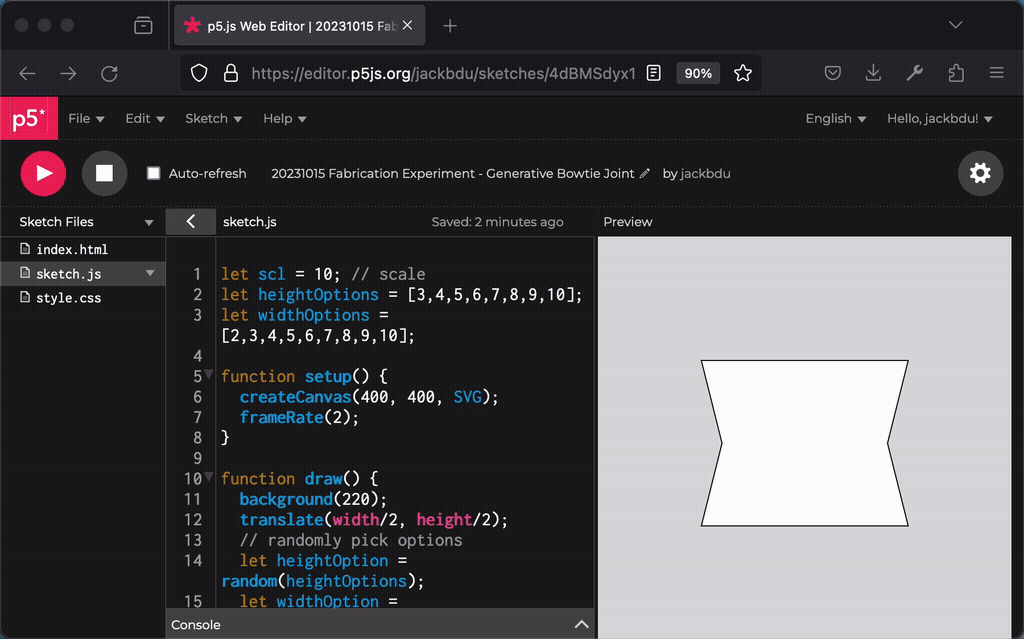Image resolution: width=1024 pixels, height=639 pixels.
Task: Collapse the sidebar with the left chevron
Action: click(x=190, y=222)
